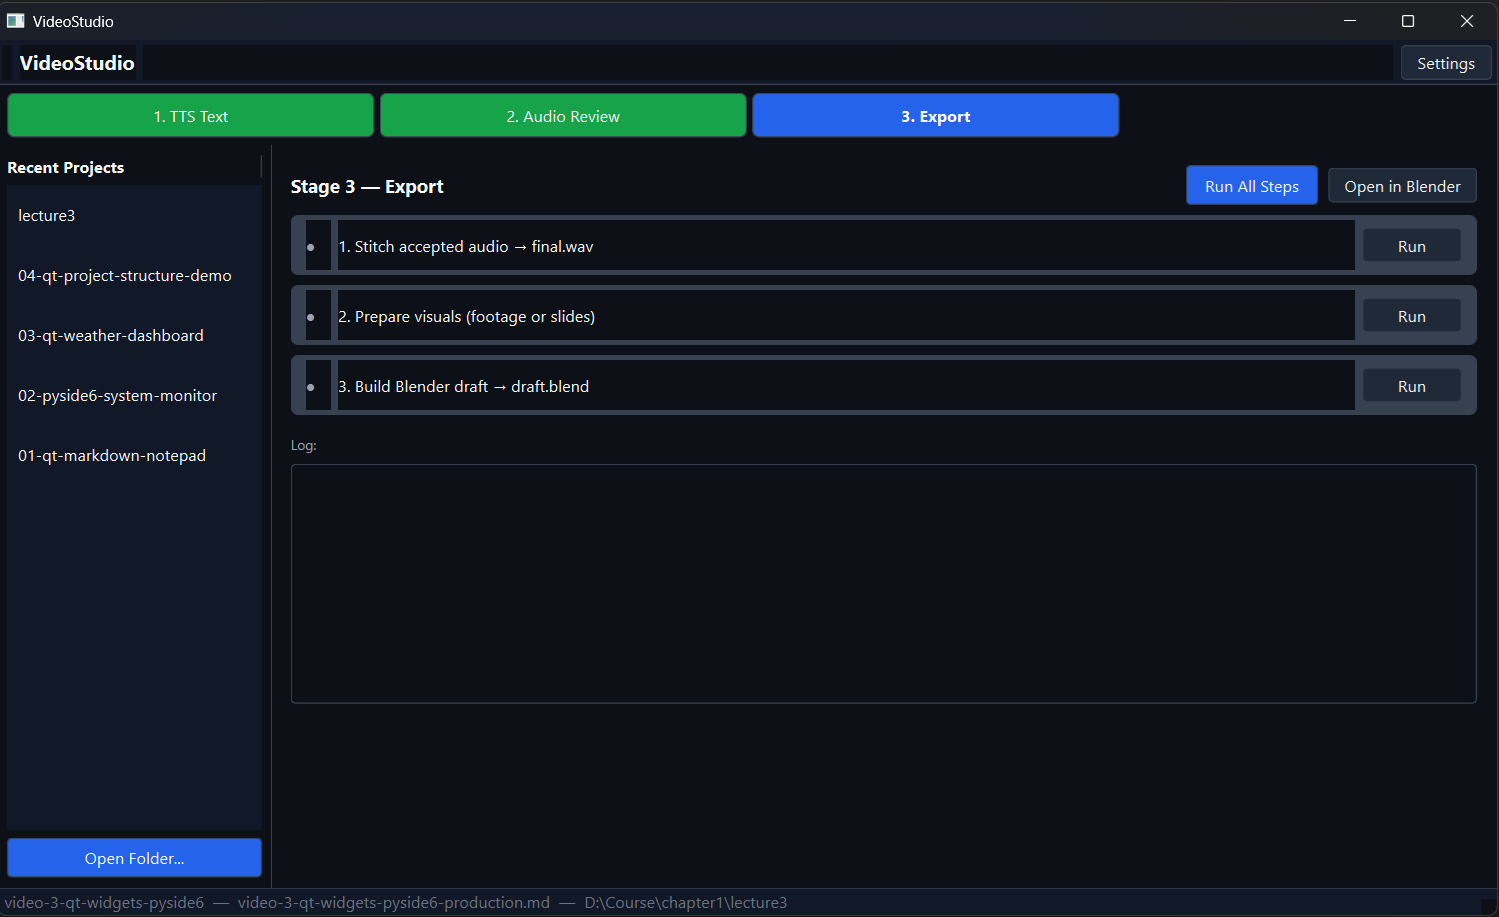The width and height of the screenshot is (1499, 917).
Task: Click inside the empty Log output area
Action: coord(883,583)
